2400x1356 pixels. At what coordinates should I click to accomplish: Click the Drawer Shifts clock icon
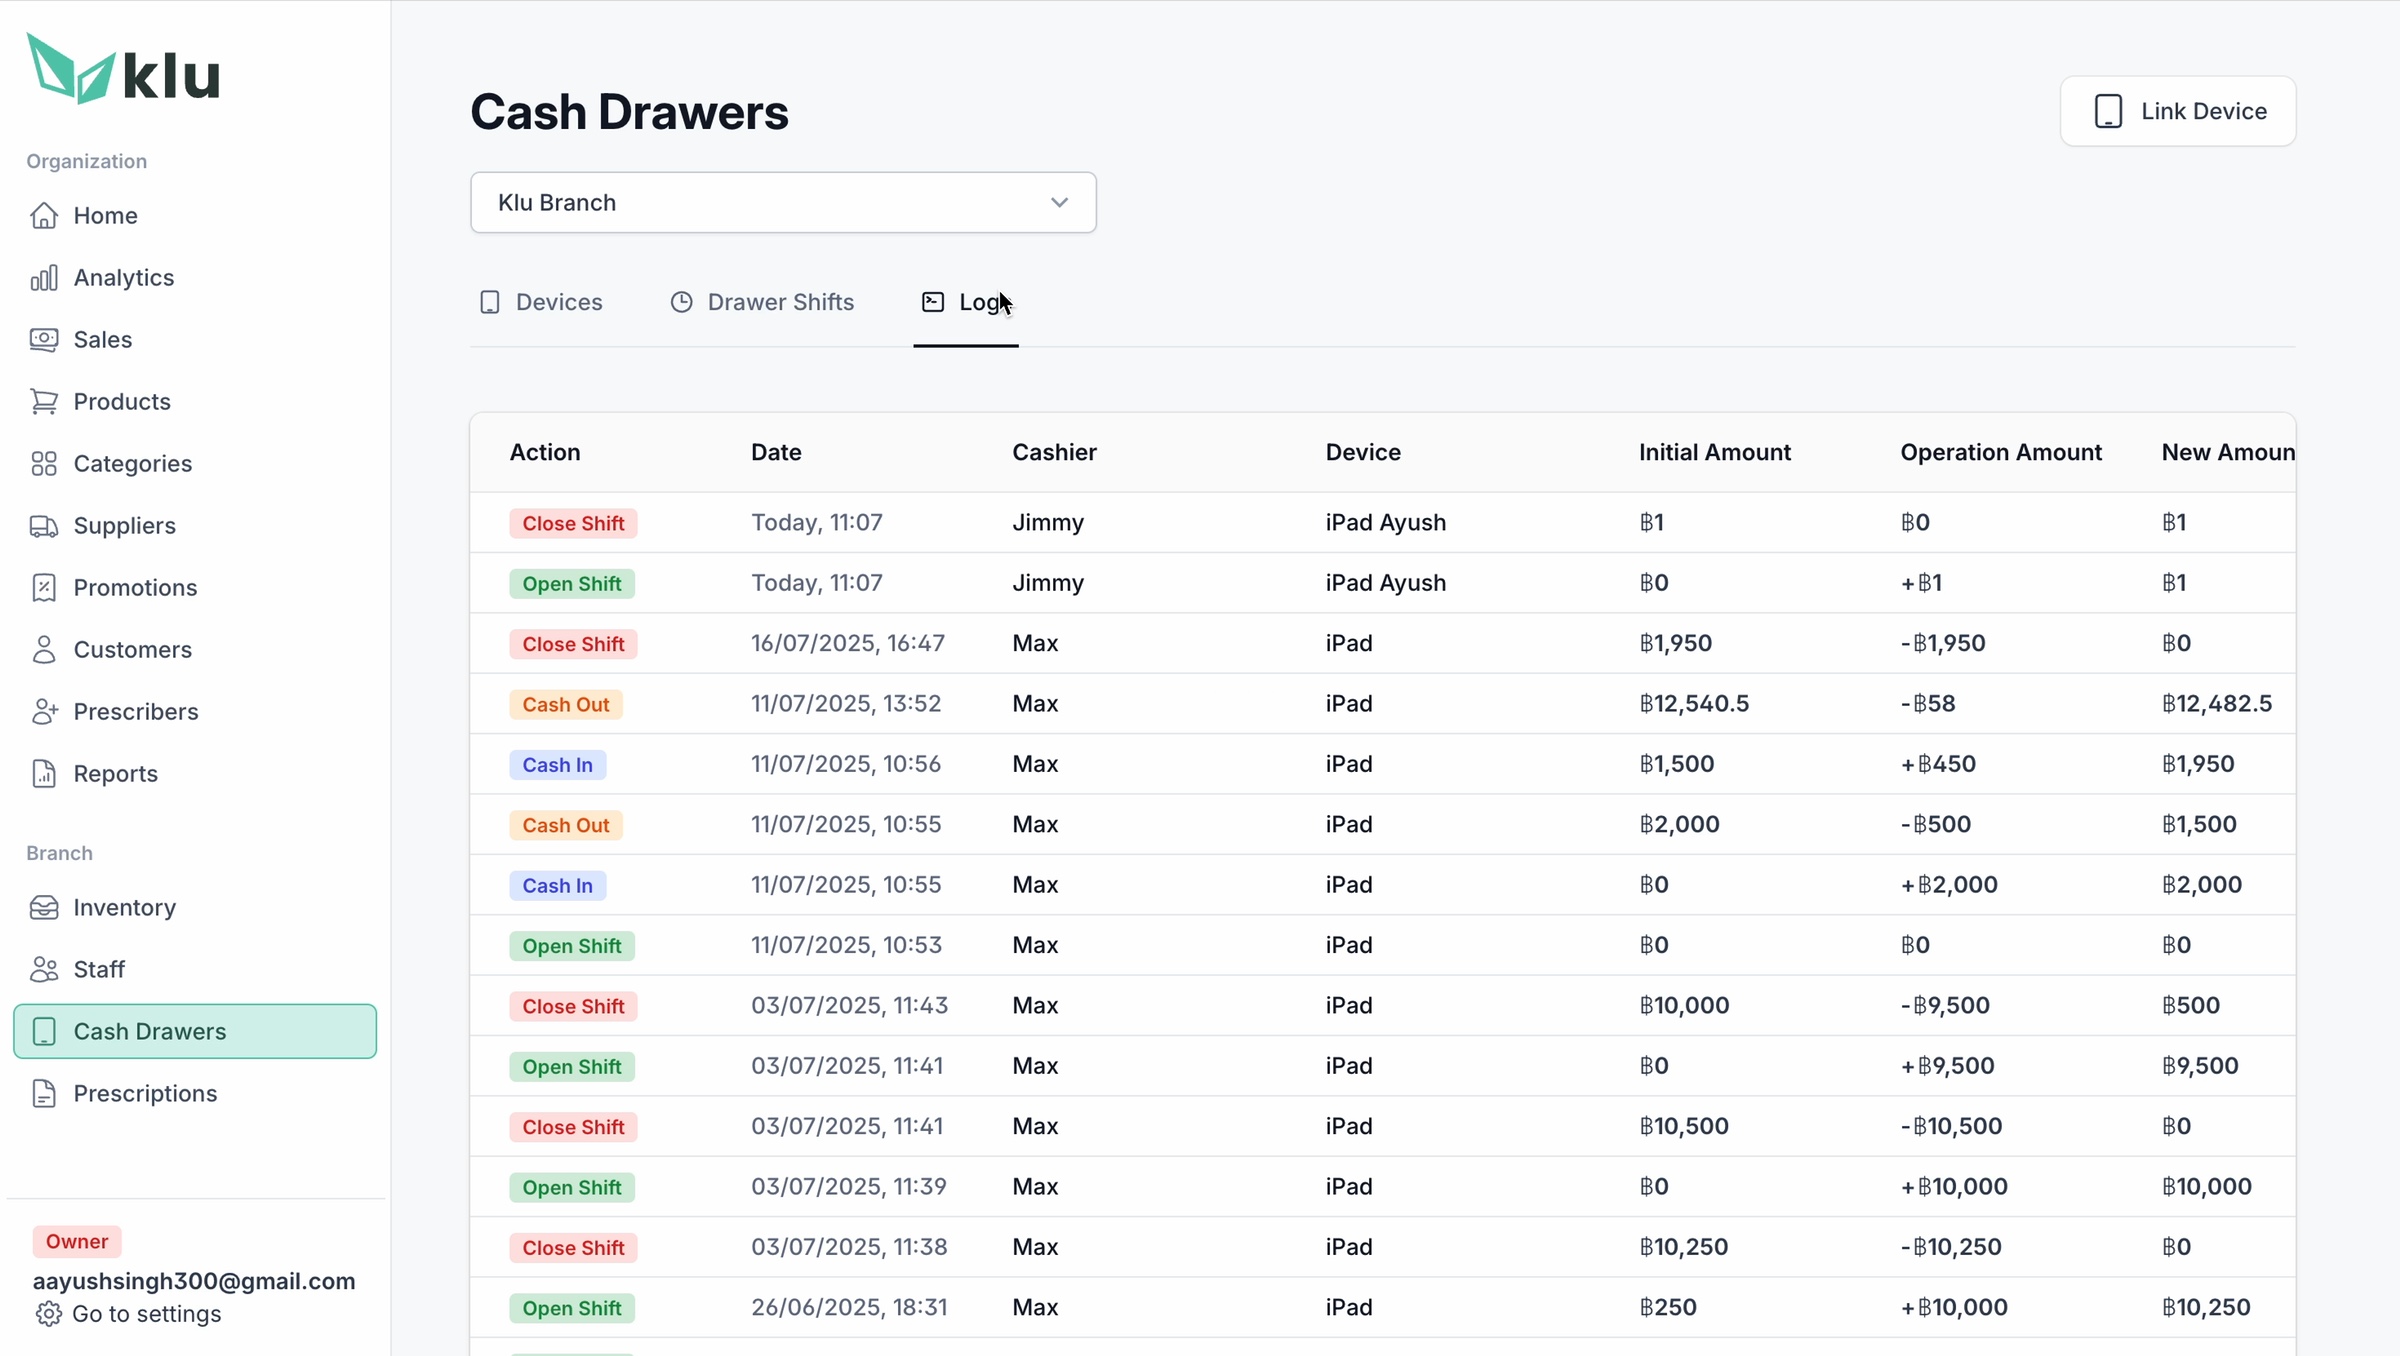click(681, 302)
